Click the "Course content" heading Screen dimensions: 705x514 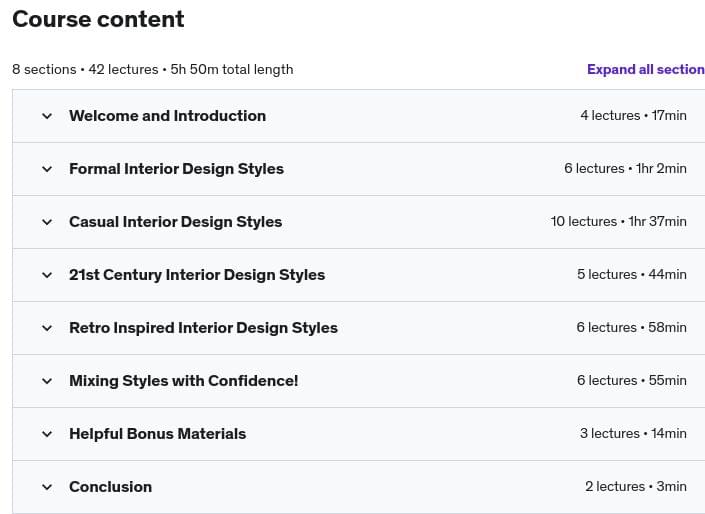[98, 19]
